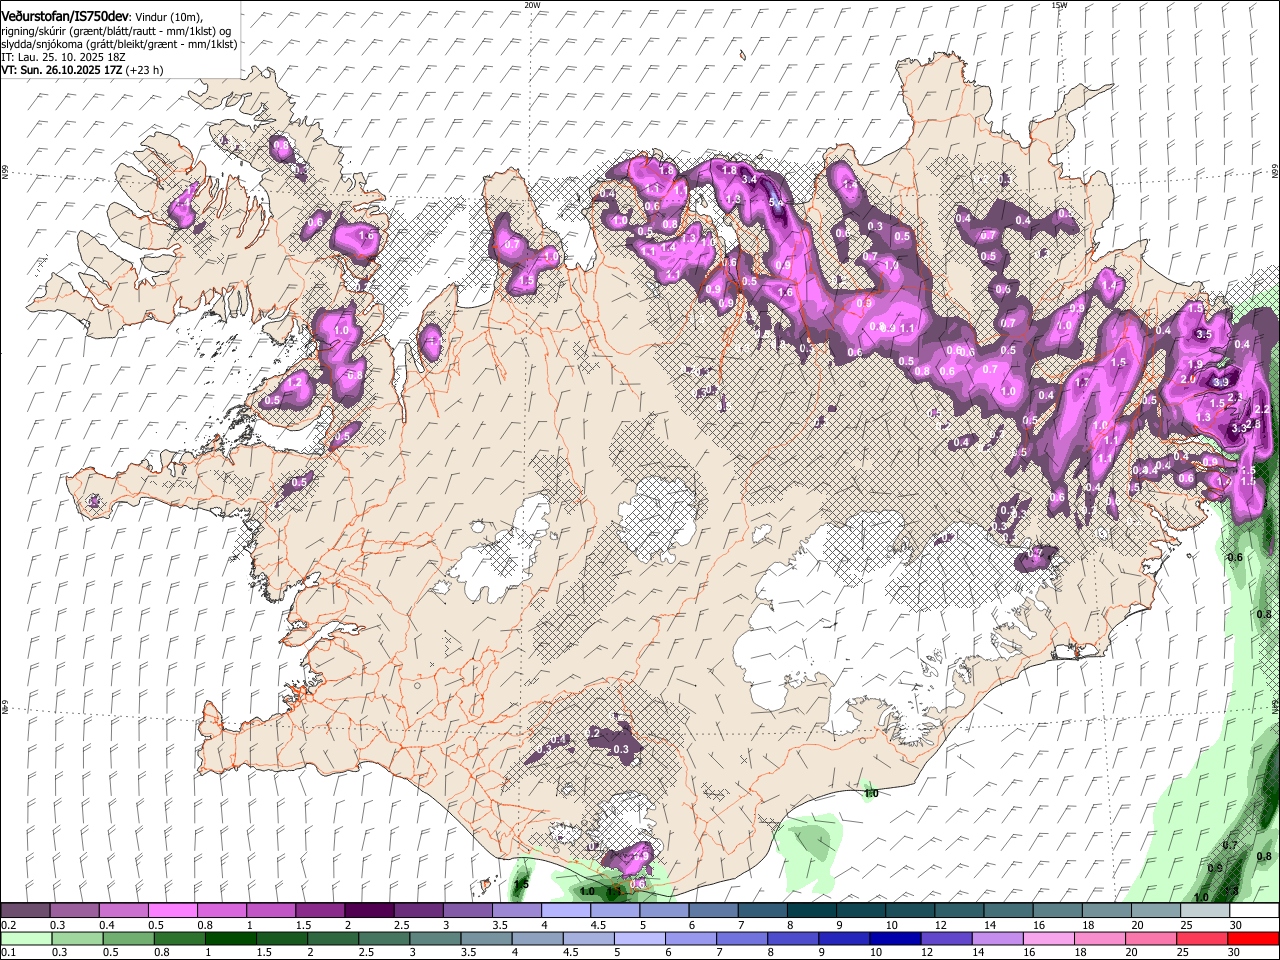Click the 3.3 snowfall value in the east
Viewport: 1280px width, 960px height.
[x=1239, y=427]
